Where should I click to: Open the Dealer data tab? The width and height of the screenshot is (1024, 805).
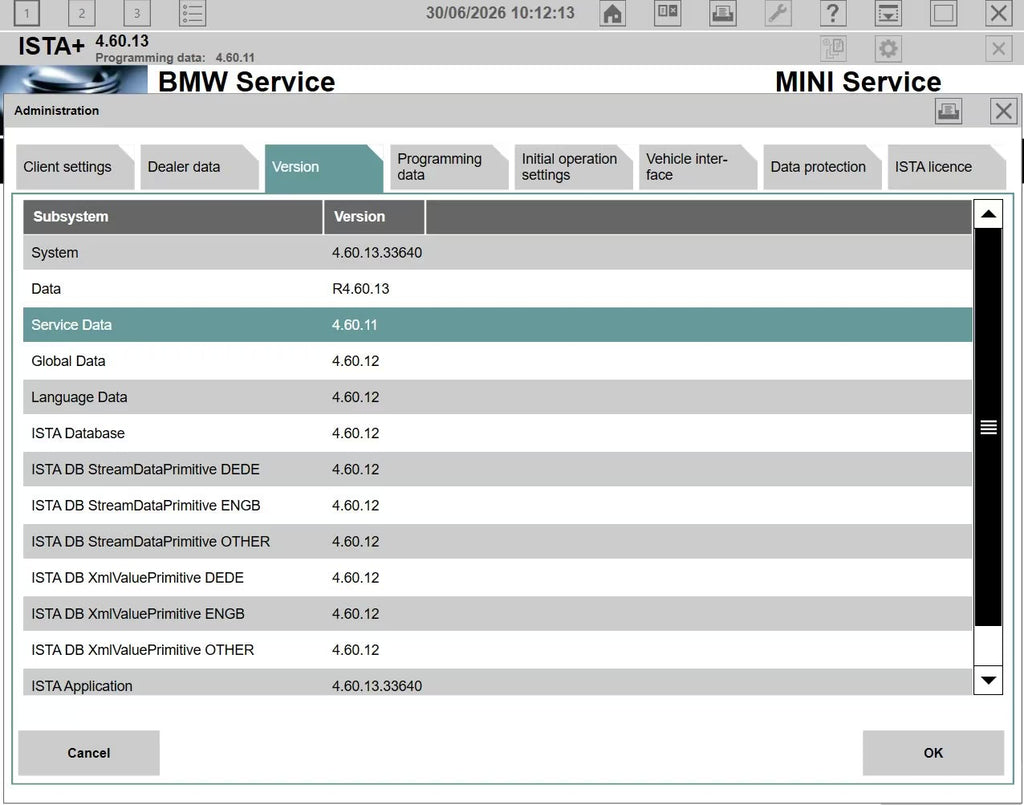click(x=199, y=167)
